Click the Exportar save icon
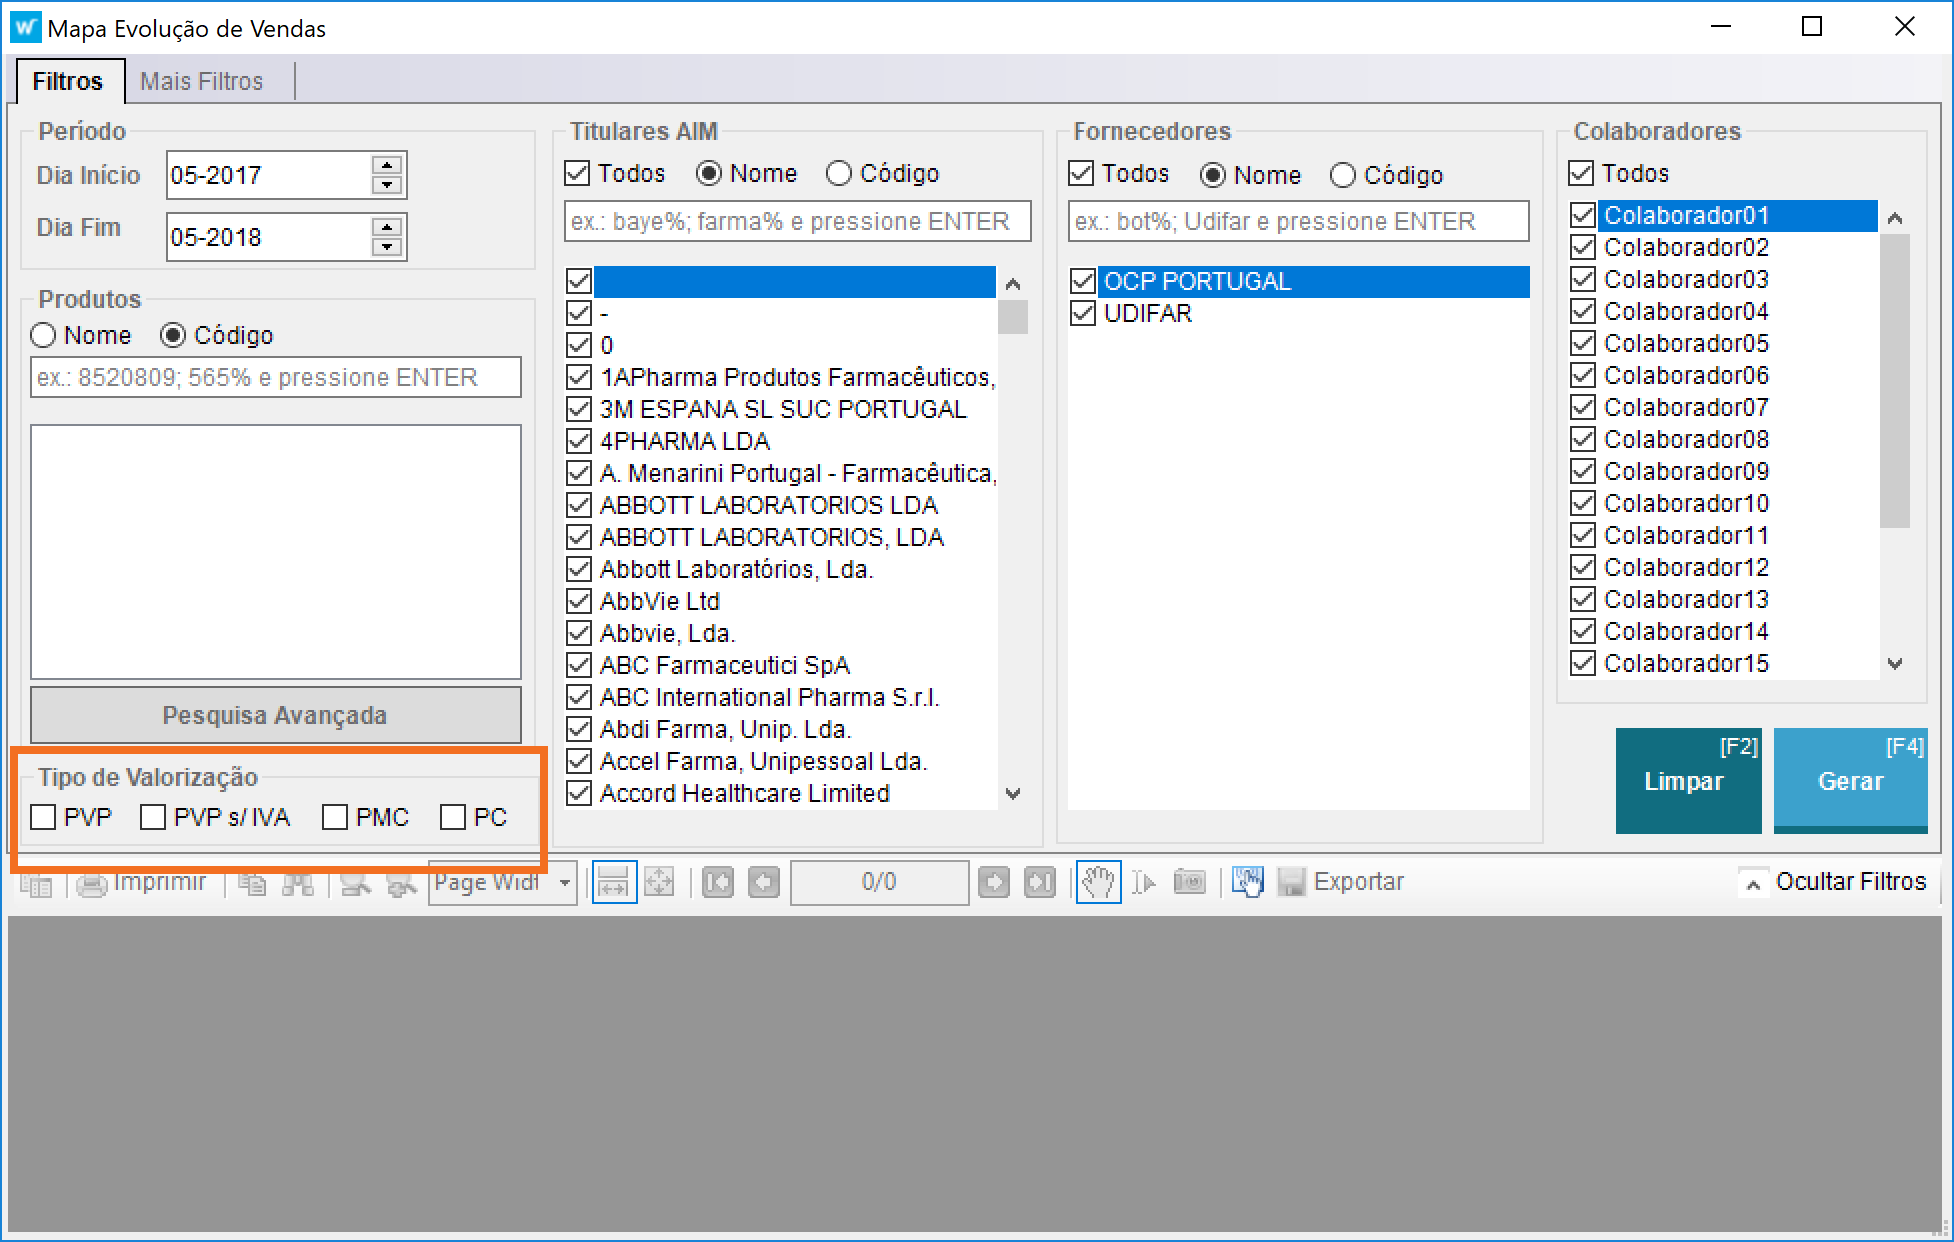 point(1292,882)
